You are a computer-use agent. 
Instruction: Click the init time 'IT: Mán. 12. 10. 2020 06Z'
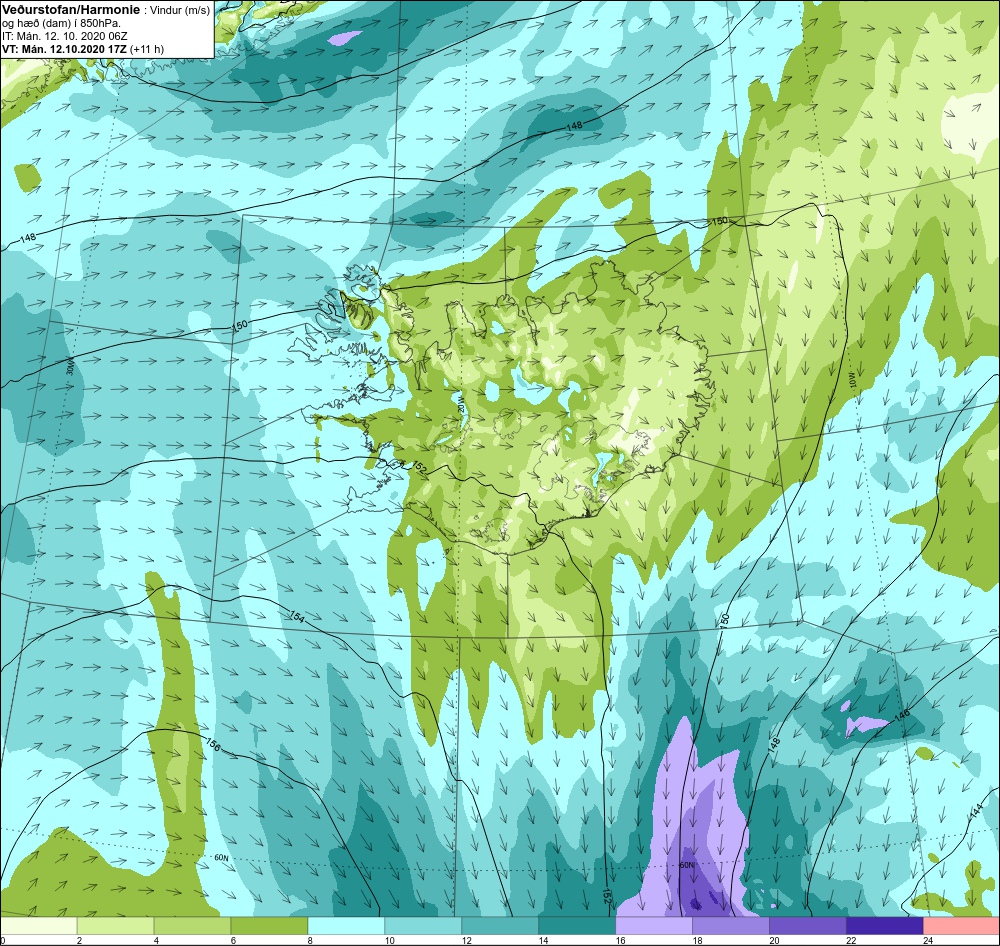pos(64,36)
